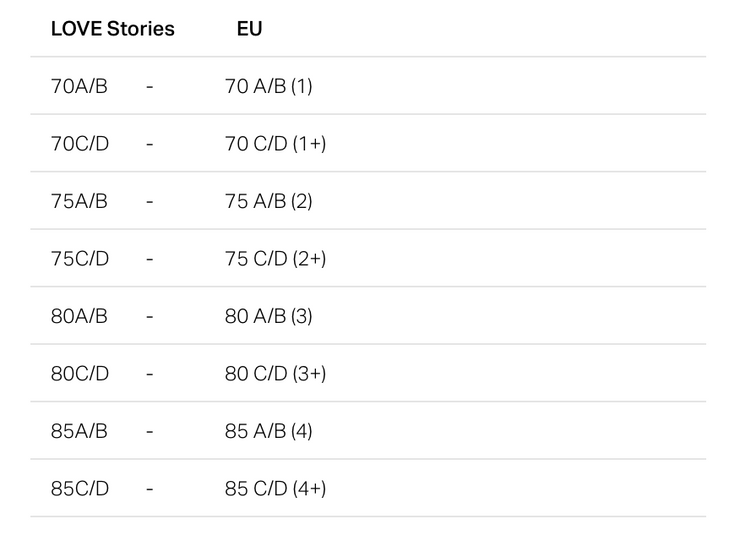Click the 80 A/B (3) EU entry

269,316
